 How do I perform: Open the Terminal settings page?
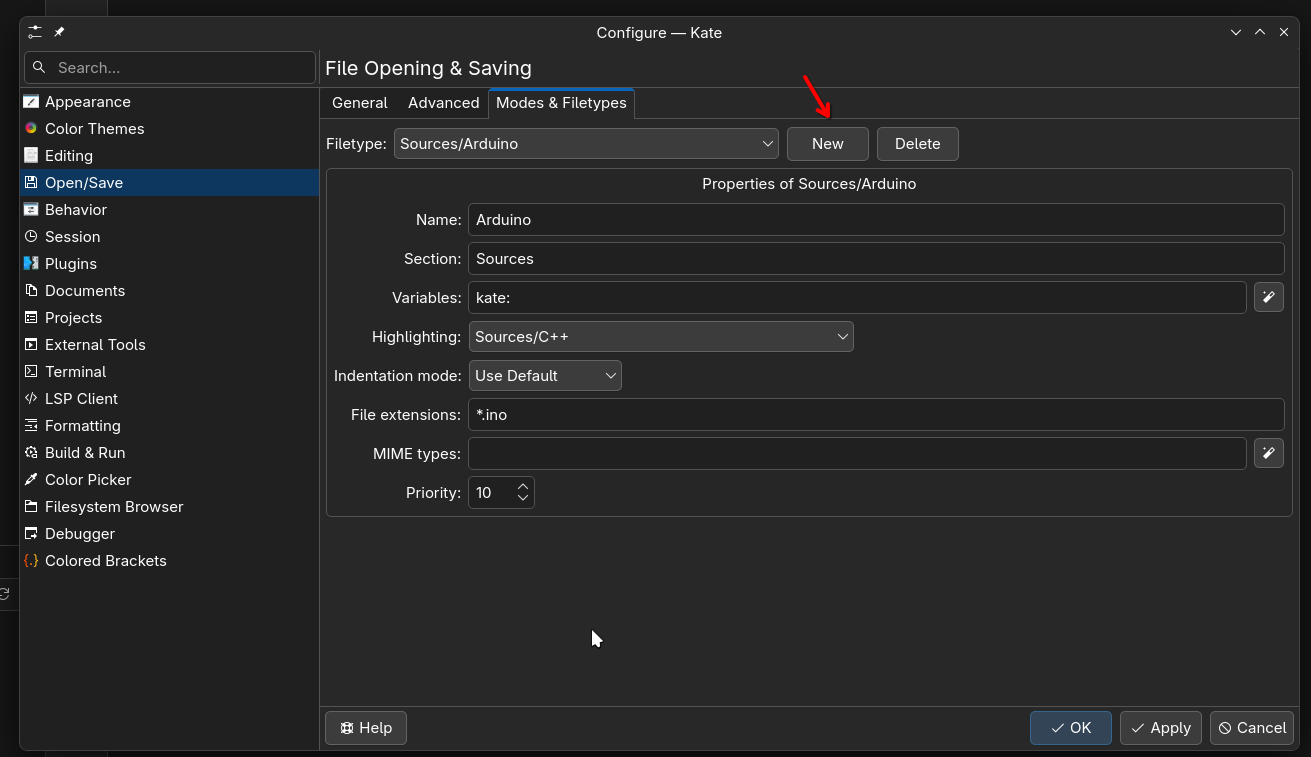[75, 372]
